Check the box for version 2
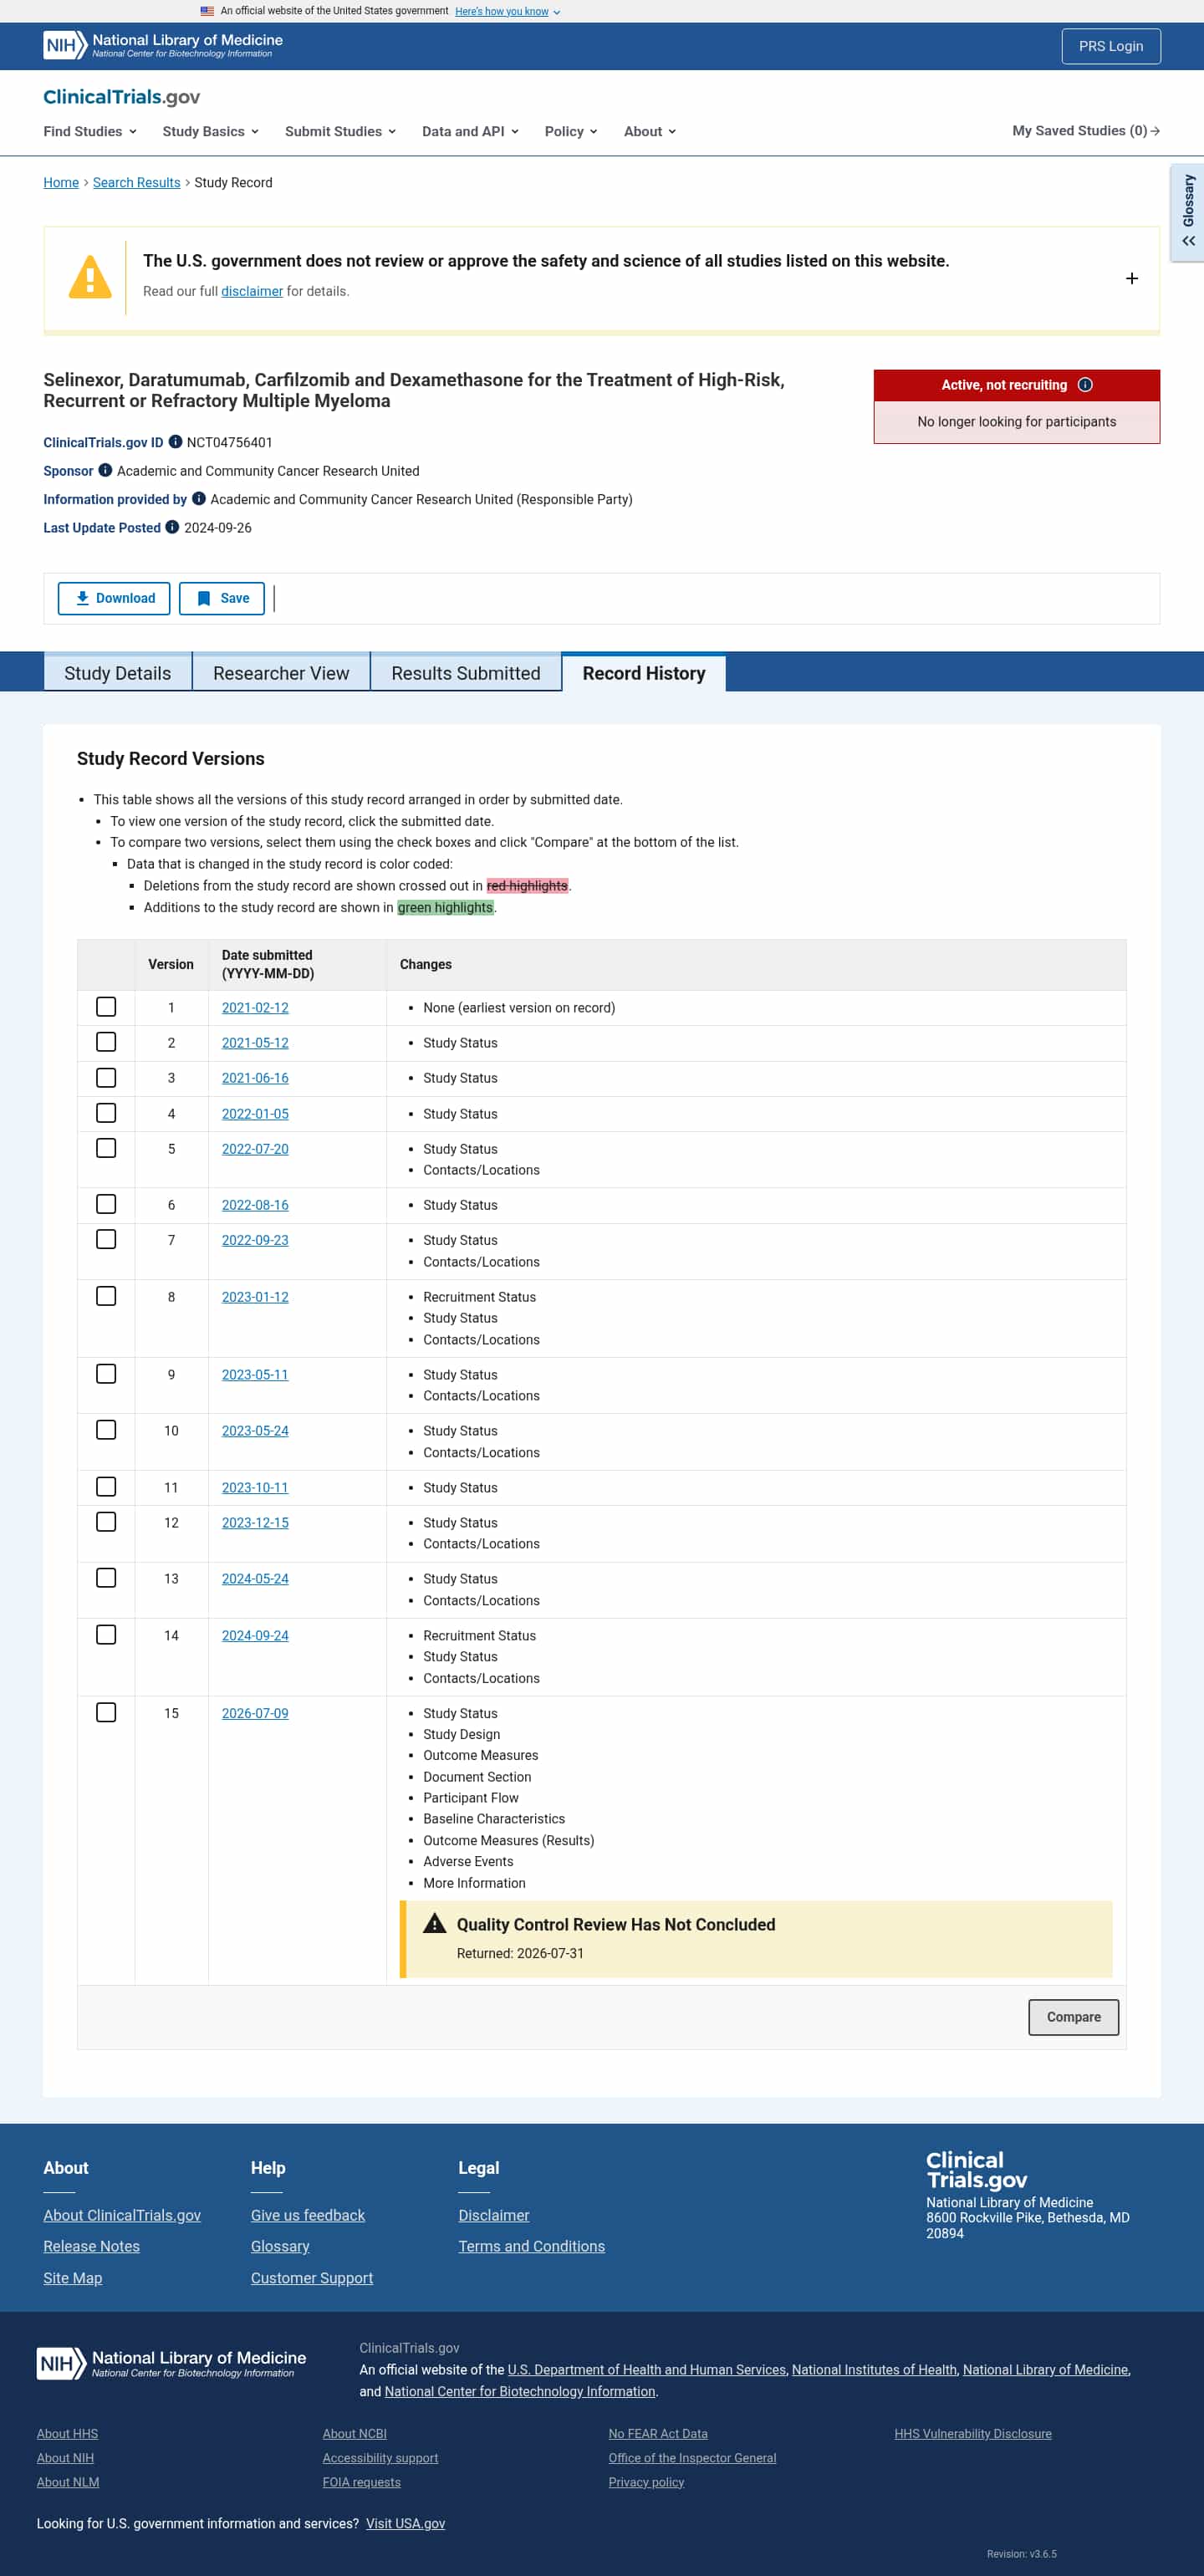 (x=106, y=1042)
